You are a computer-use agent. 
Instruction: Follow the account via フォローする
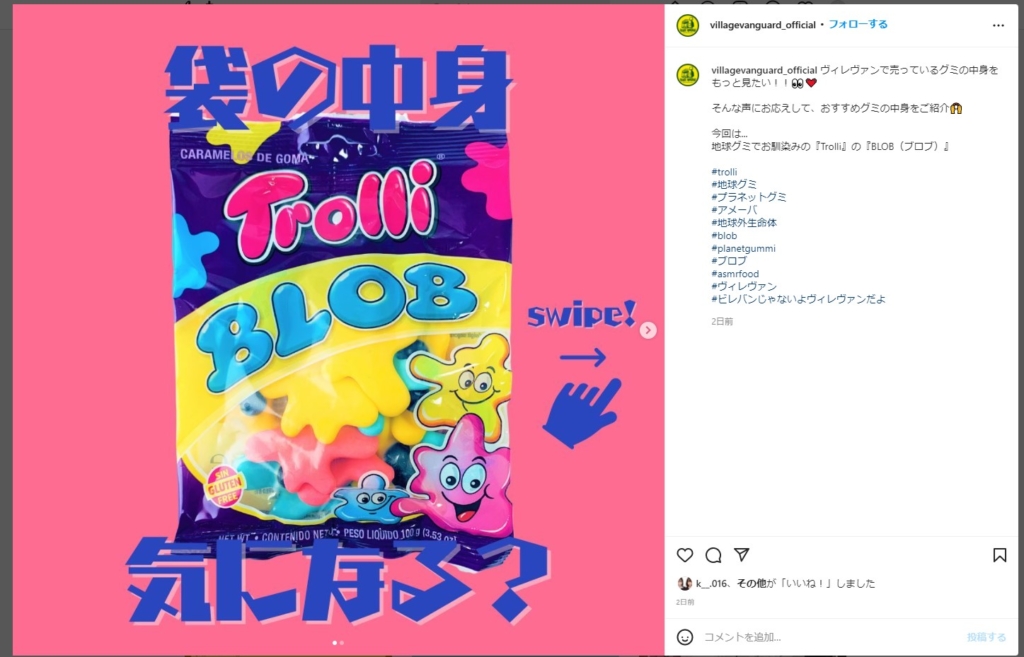coord(857,24)
